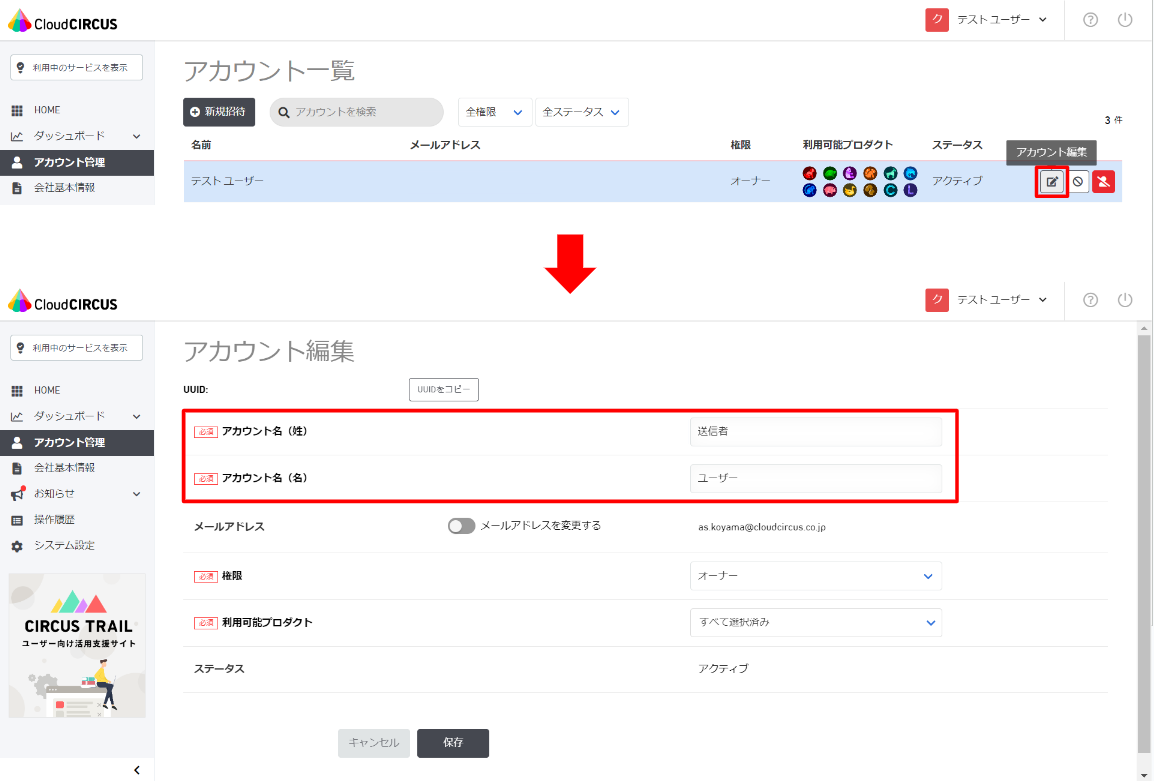This screenshot has height=781, width=1154.
Task: Click the red delete-user icon in テスト ユーザー row
Action: (x=1103, y=182)
